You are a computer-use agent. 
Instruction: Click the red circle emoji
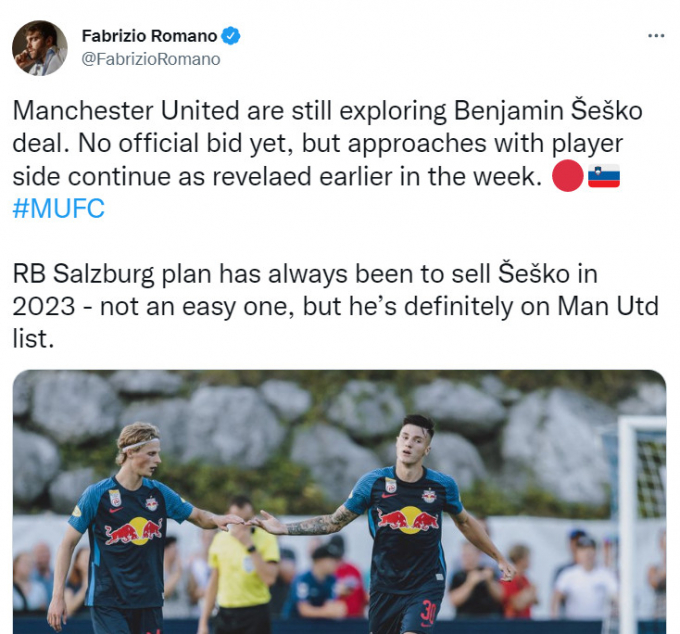568,176
